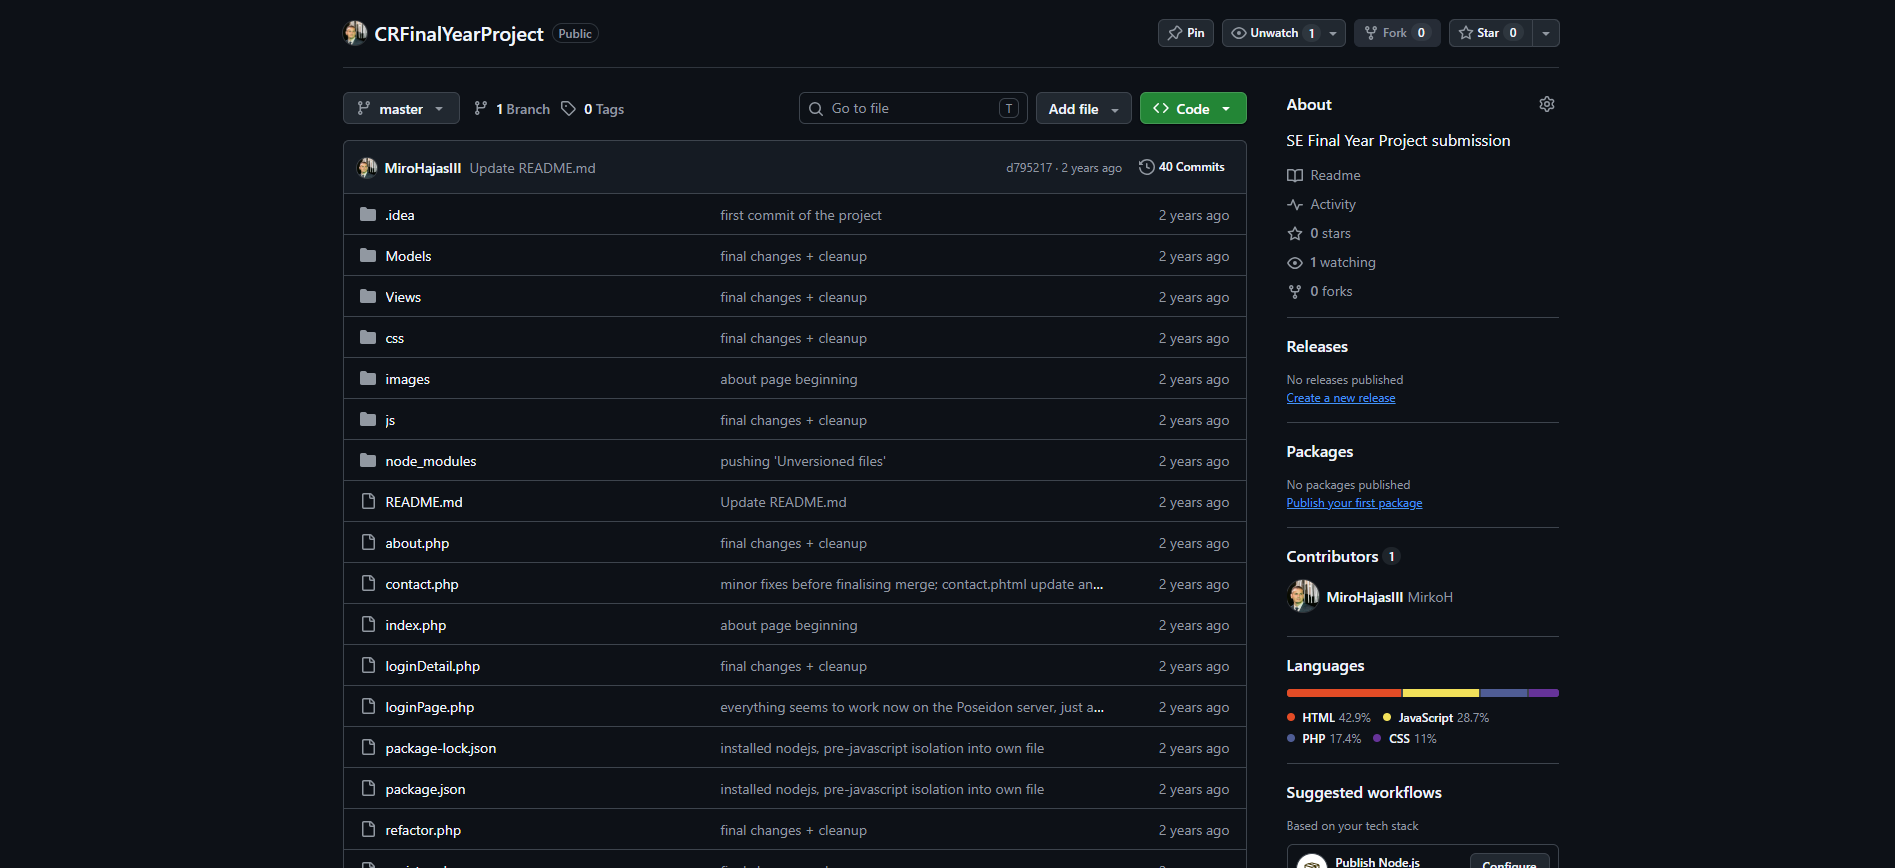Image resolution: width=1895 pixels, height=868 pixels.
Task: Open the loginPage.php file
Action: click(430, 707)
